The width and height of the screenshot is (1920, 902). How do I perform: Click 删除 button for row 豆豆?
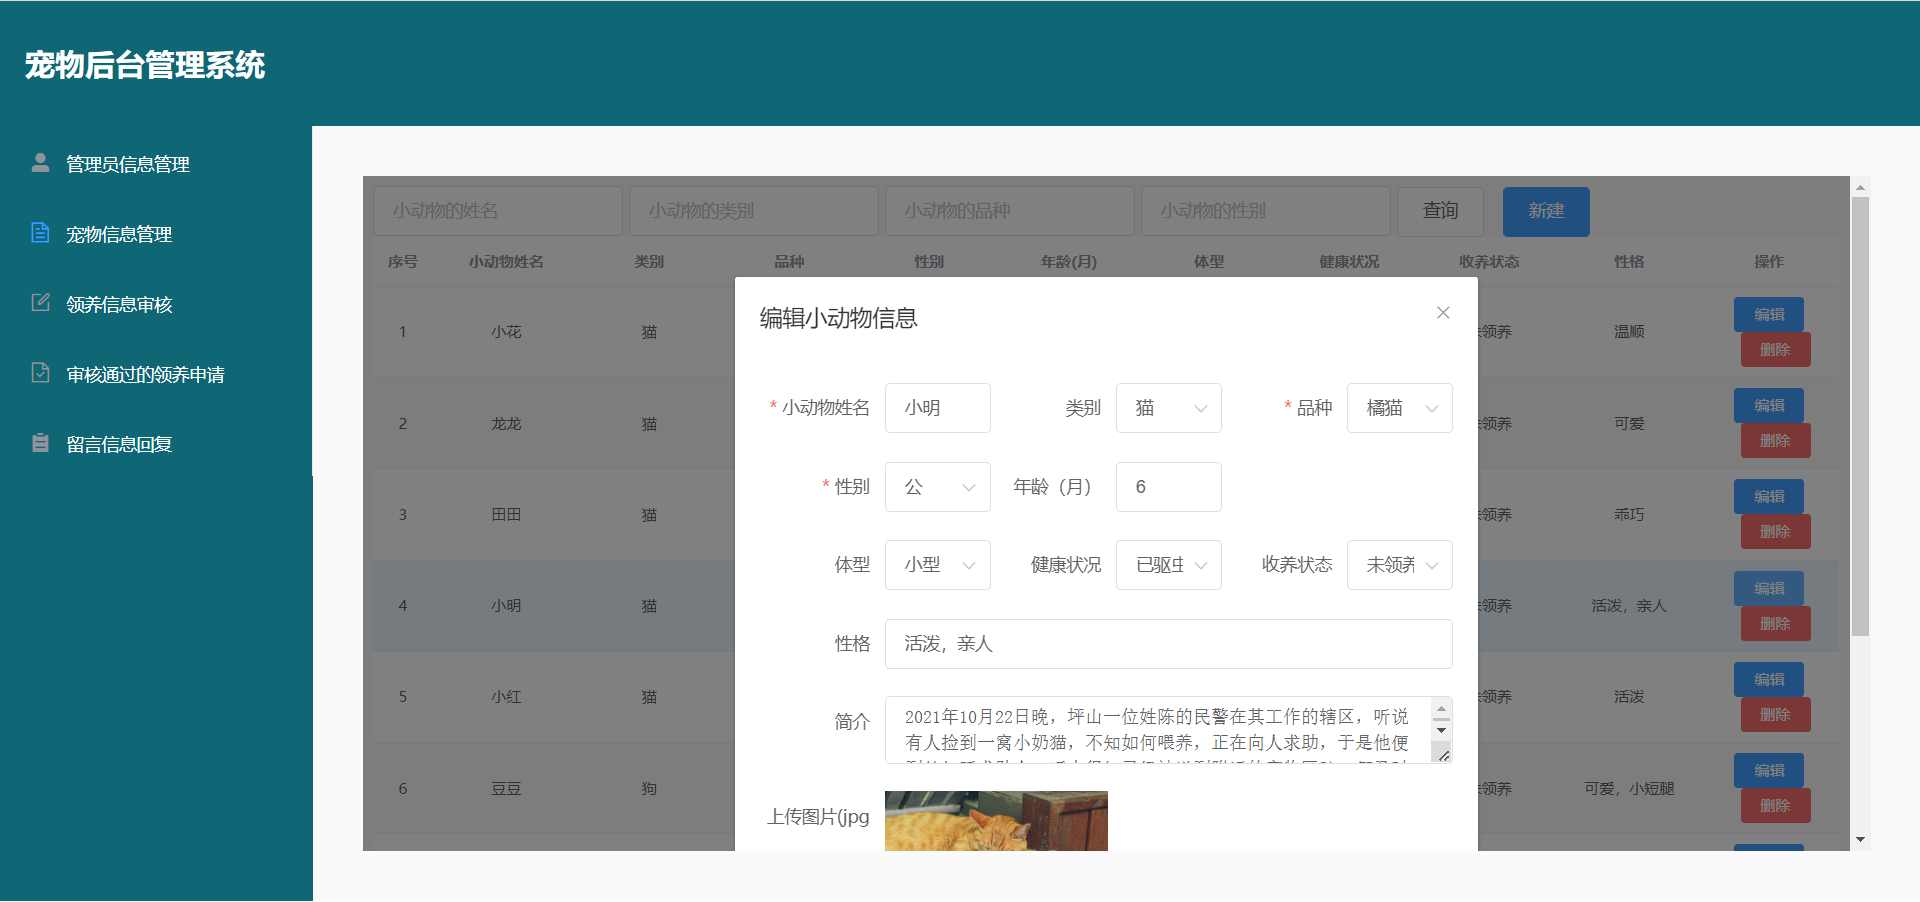1775,806
